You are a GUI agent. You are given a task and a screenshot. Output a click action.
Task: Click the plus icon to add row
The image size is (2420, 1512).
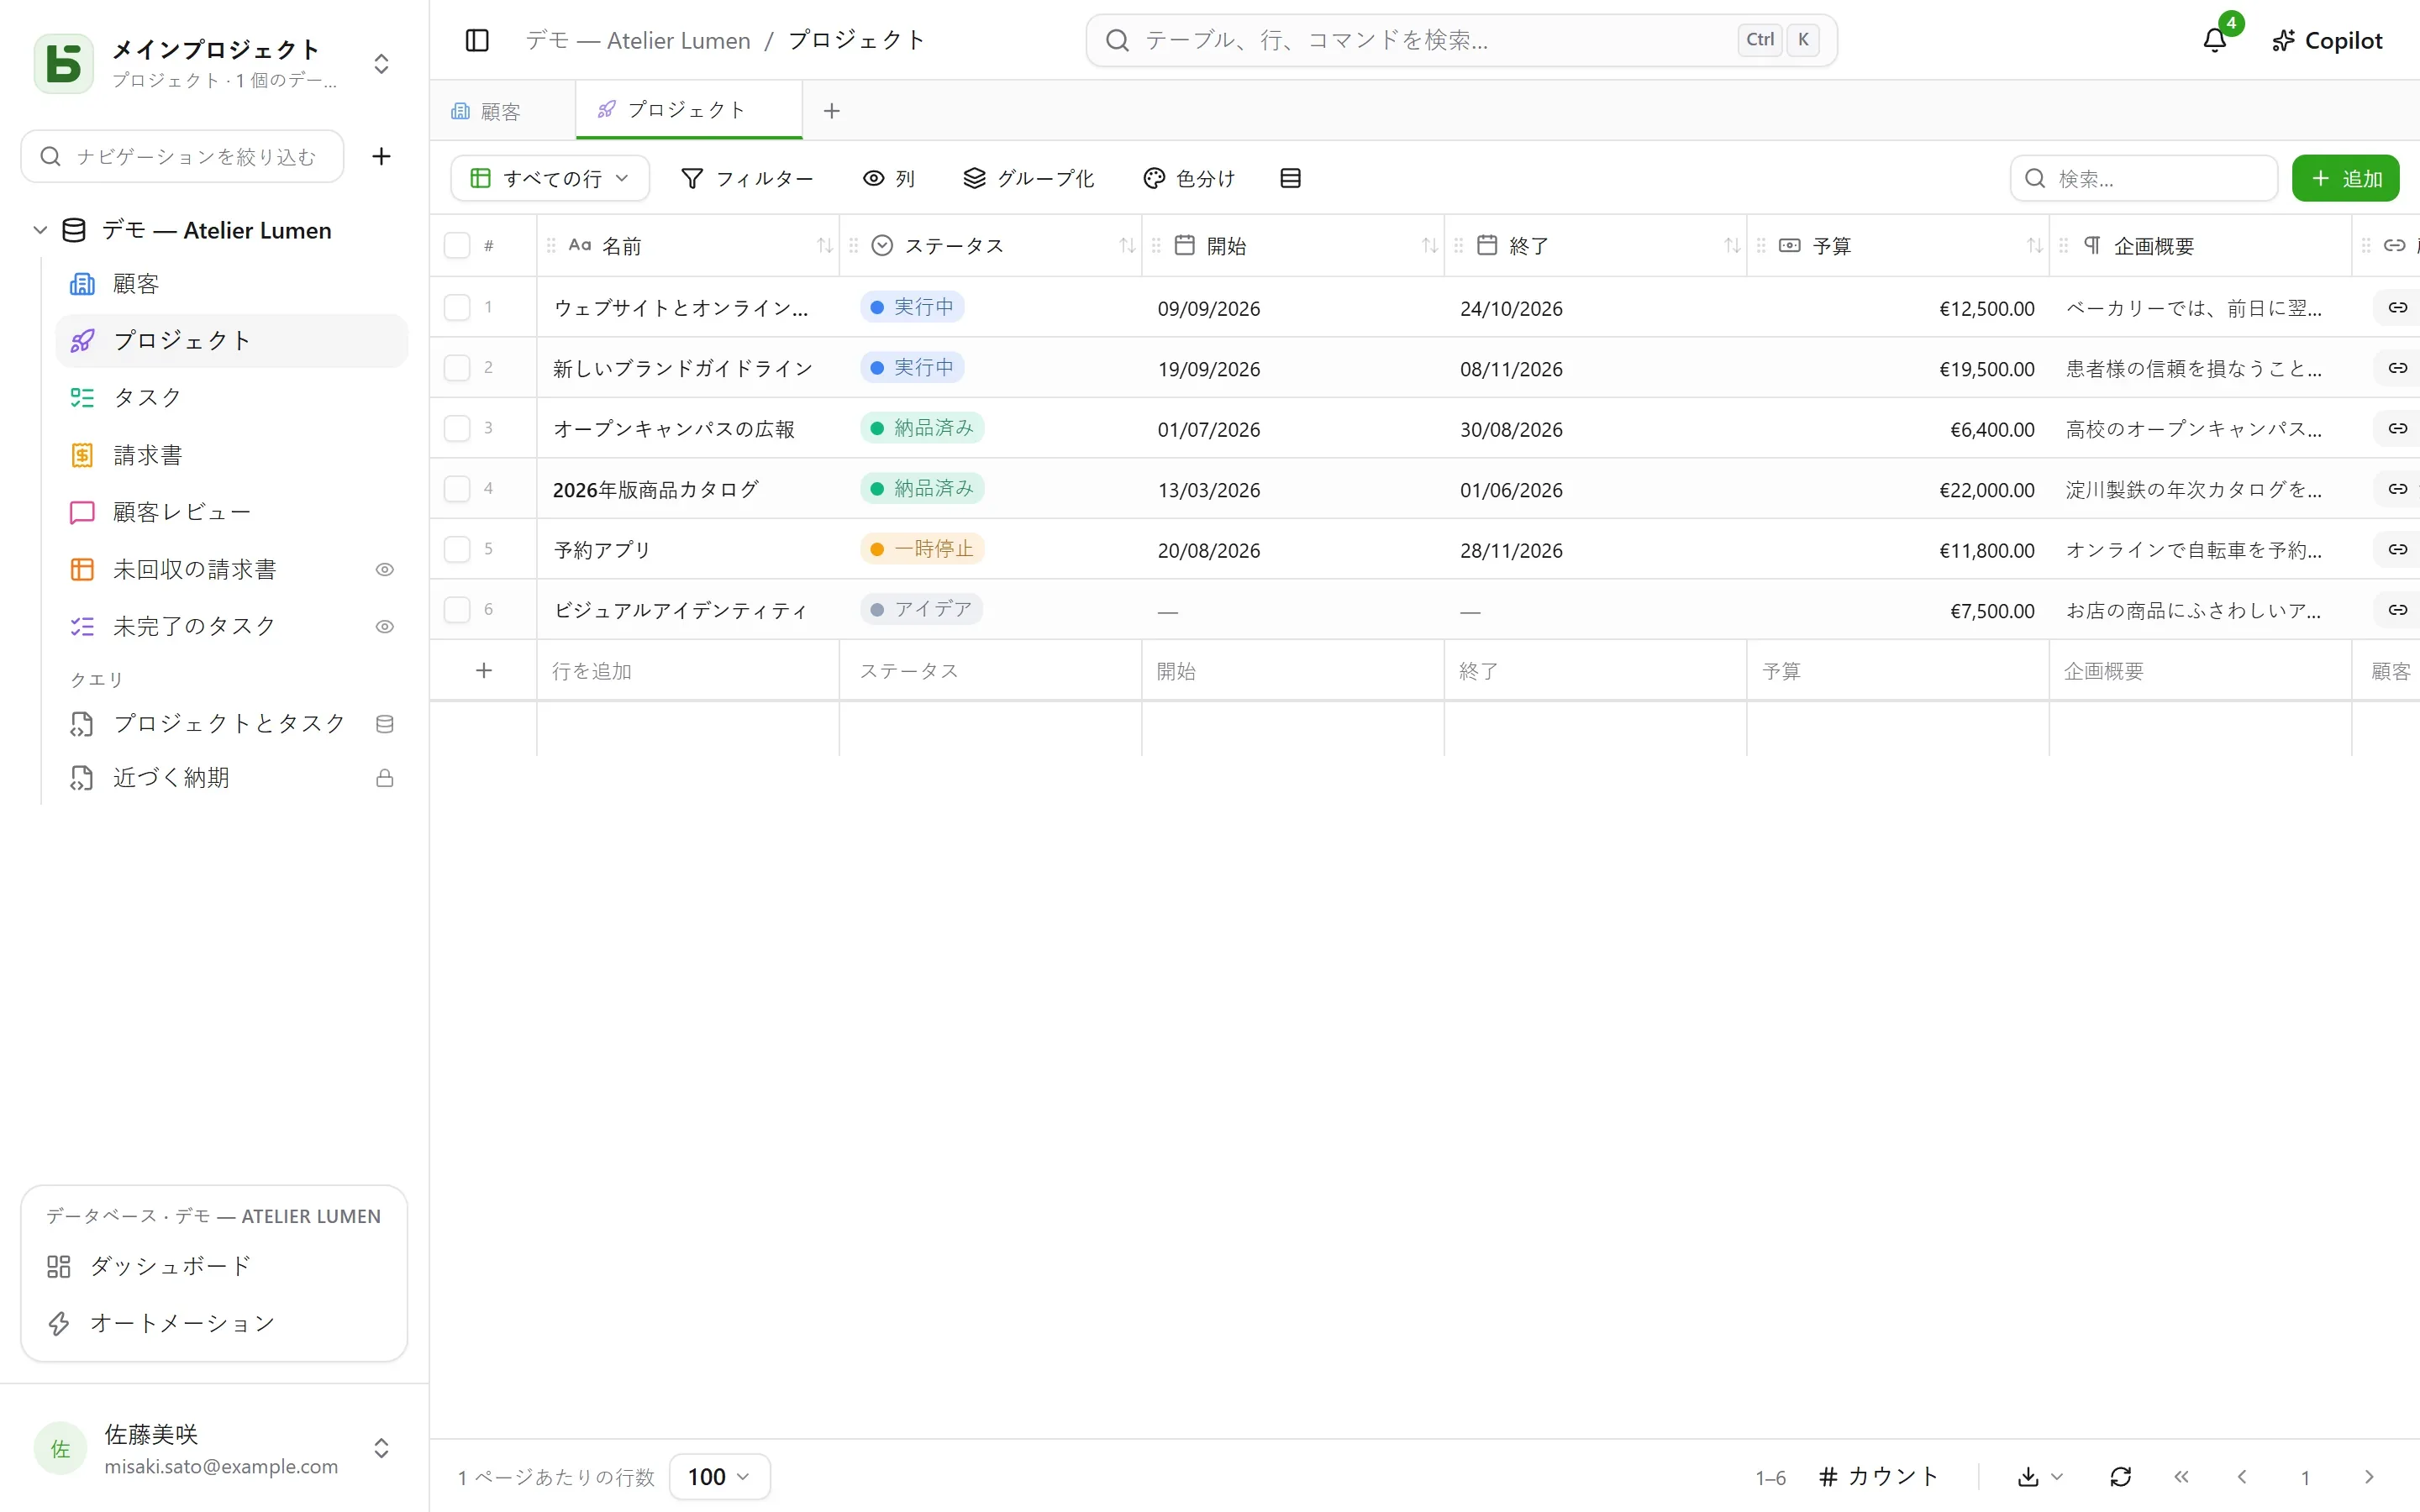coord(484,670)
